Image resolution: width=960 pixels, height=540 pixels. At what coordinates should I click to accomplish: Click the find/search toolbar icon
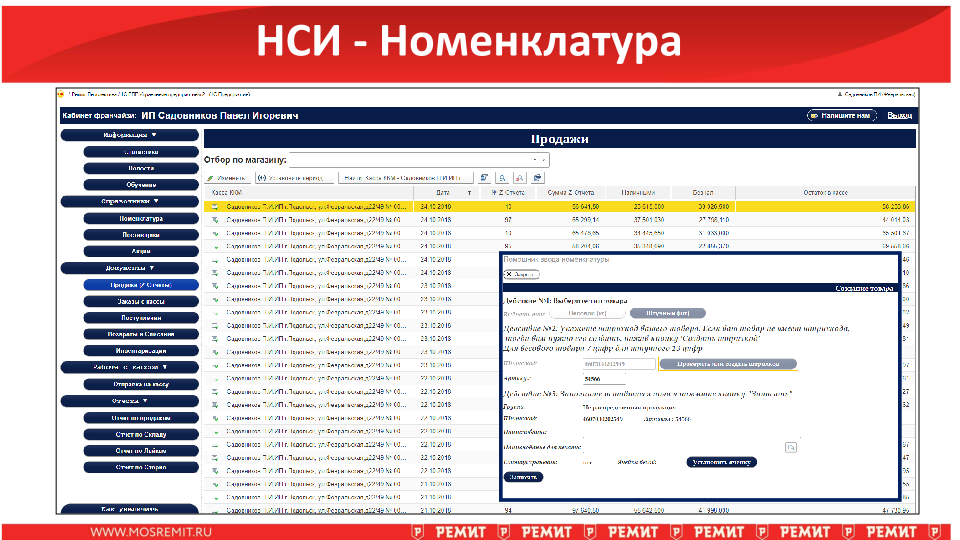tap(501, 177)
